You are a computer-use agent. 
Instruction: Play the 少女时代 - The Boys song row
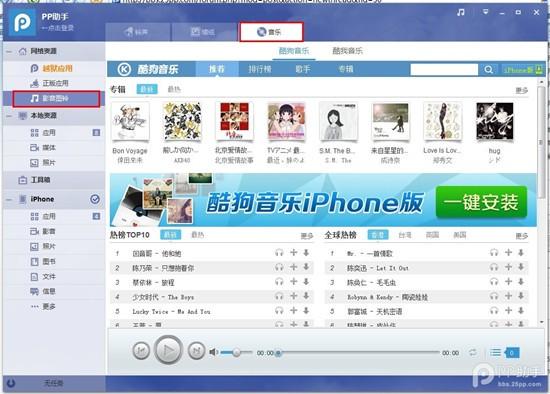point(212,297)
